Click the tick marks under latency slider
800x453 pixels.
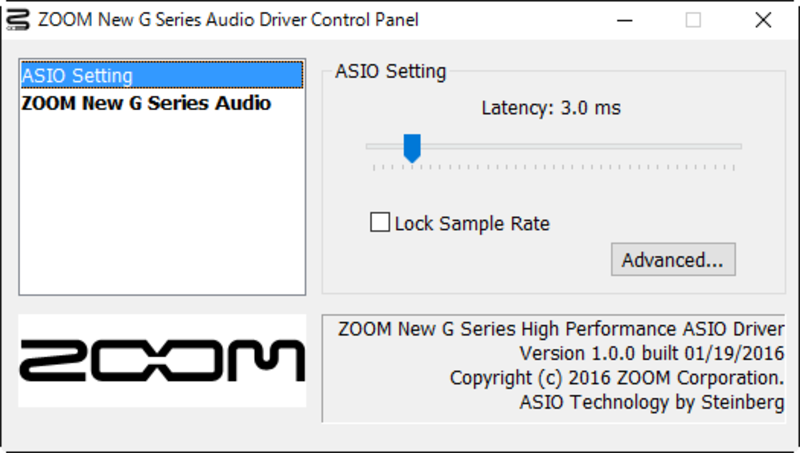(x=554, y=167)
